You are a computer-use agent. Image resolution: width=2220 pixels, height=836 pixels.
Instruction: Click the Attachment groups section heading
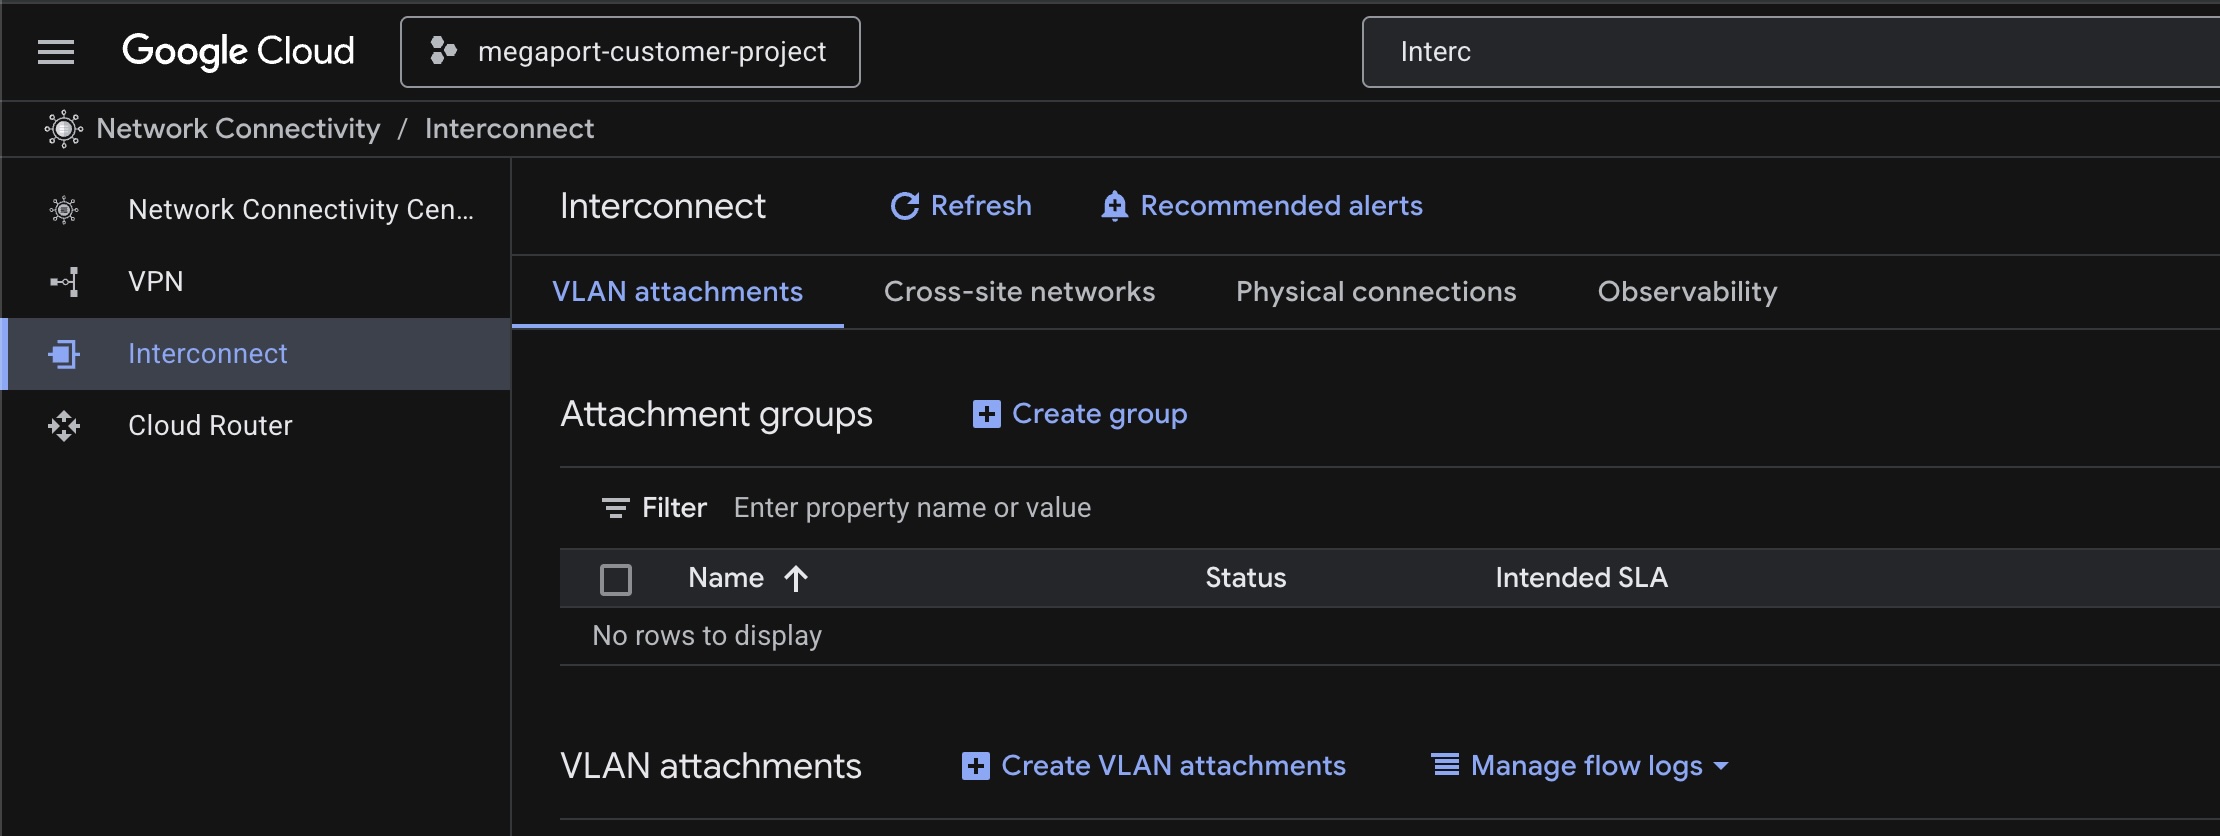716,414
